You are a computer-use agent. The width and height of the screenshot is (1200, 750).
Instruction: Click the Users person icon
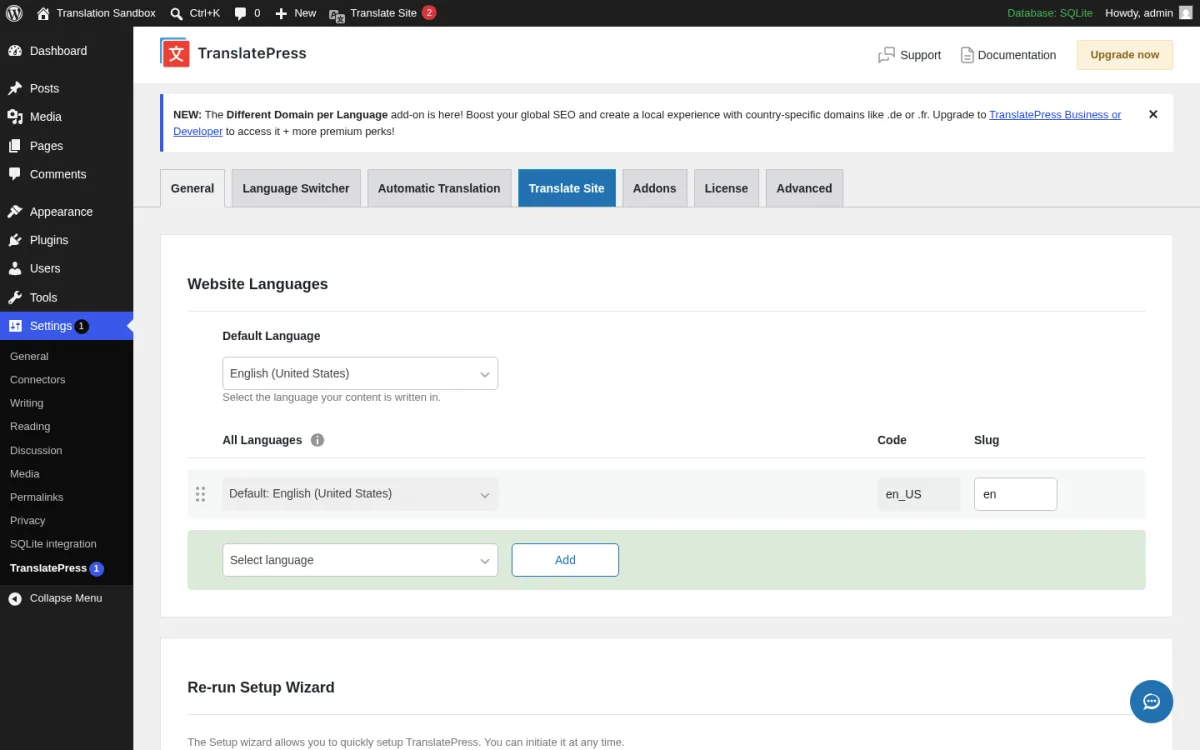click(x=15, y=269)
